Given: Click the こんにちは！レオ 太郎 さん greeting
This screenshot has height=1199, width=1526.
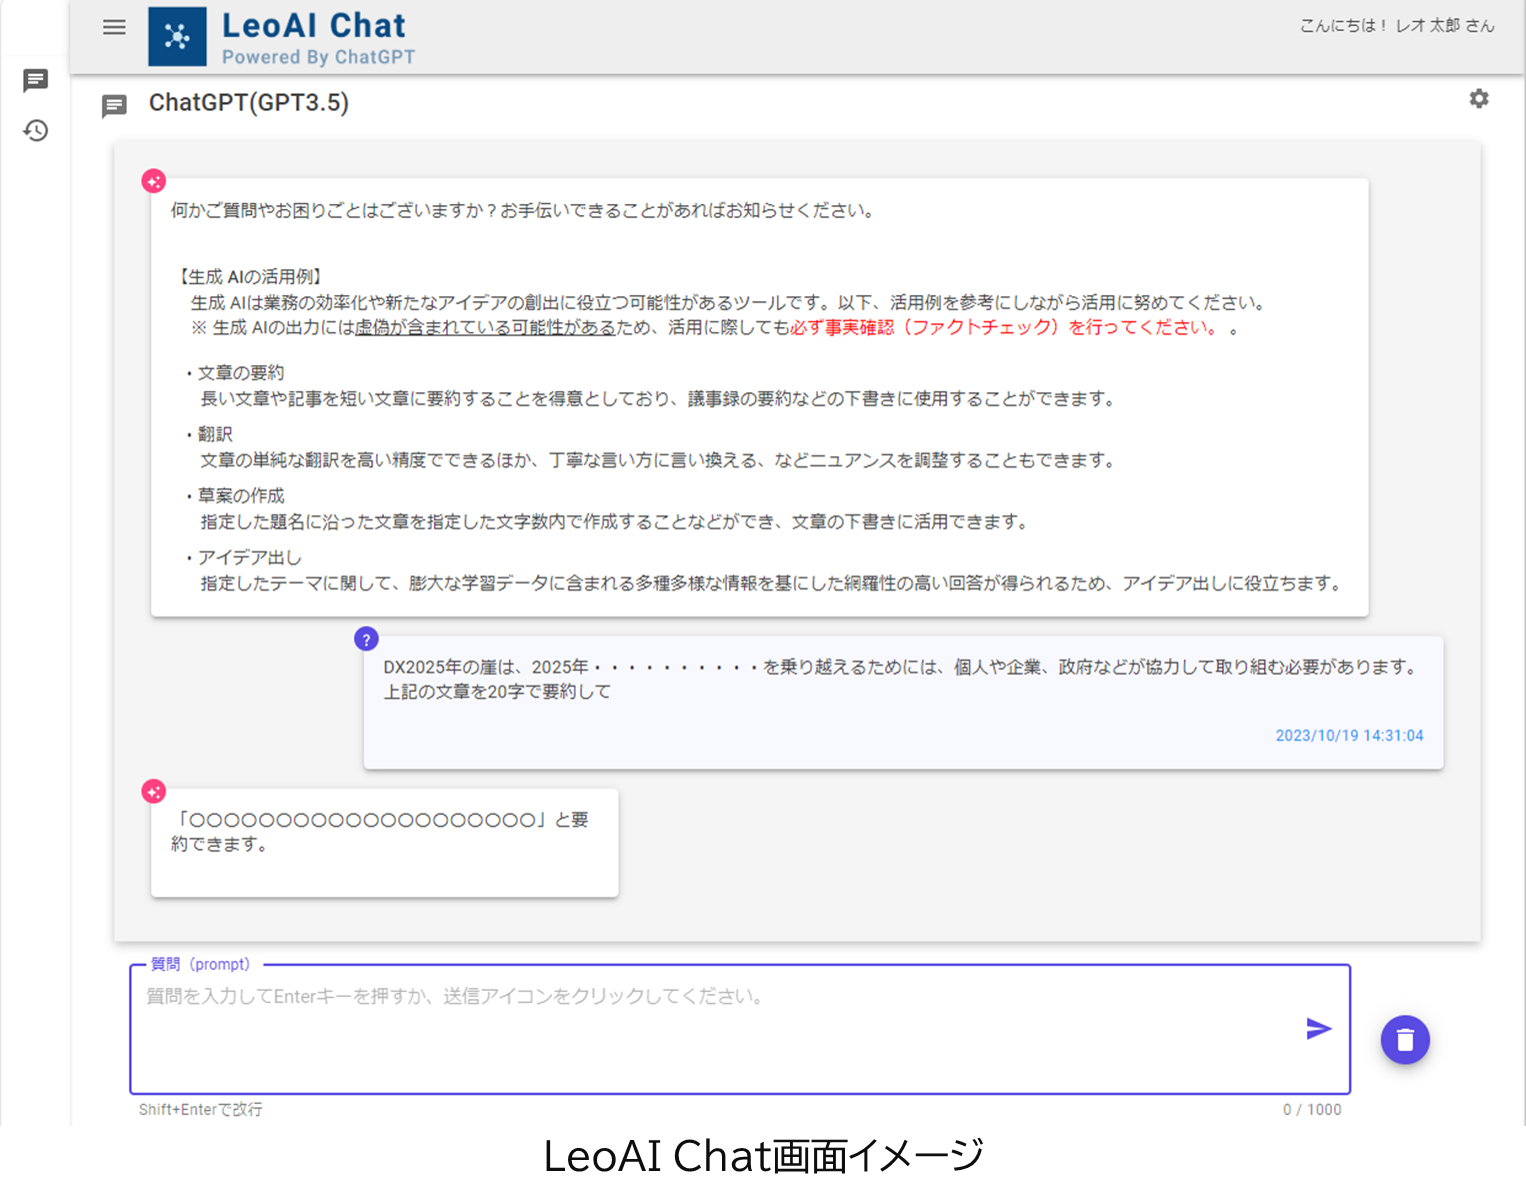Looking at the screenshot, I should point(1397,26).
